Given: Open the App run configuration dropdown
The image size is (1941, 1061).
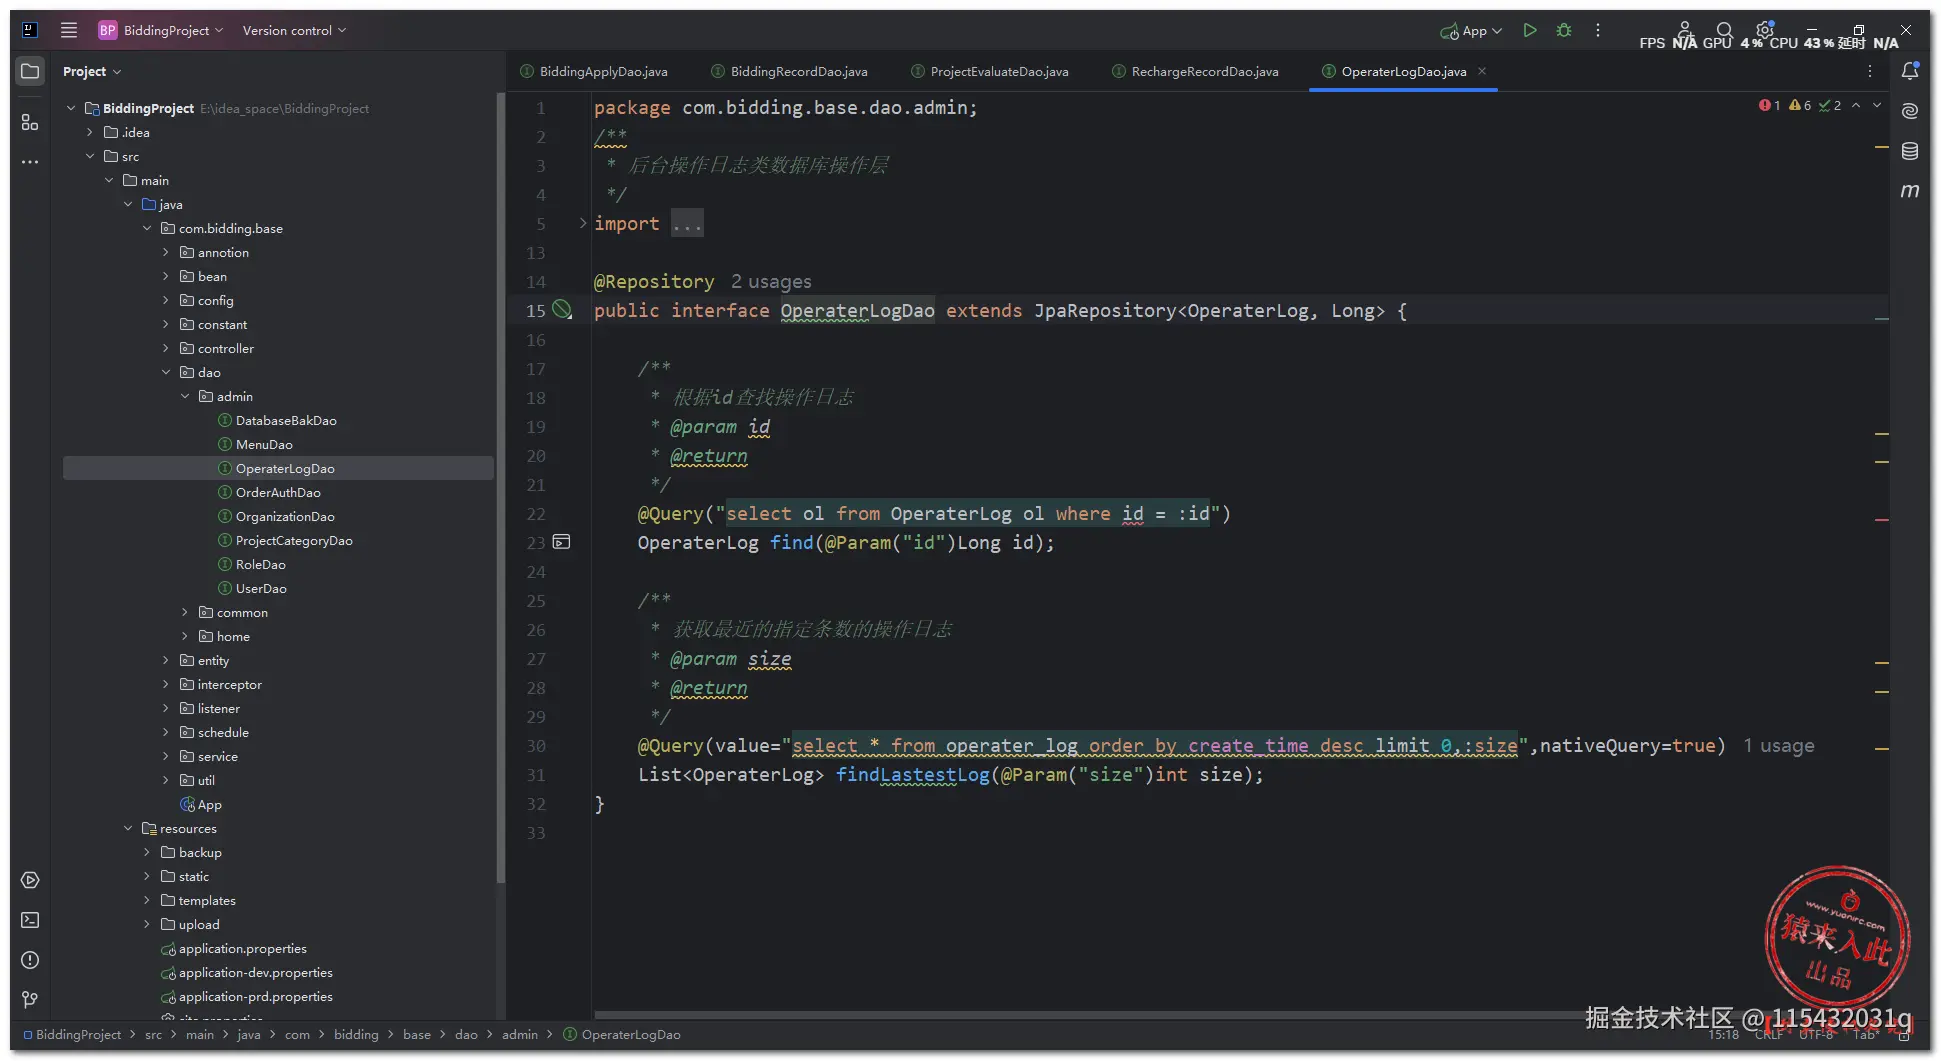Looking at the screenshot, I should tap(1471, 30).
